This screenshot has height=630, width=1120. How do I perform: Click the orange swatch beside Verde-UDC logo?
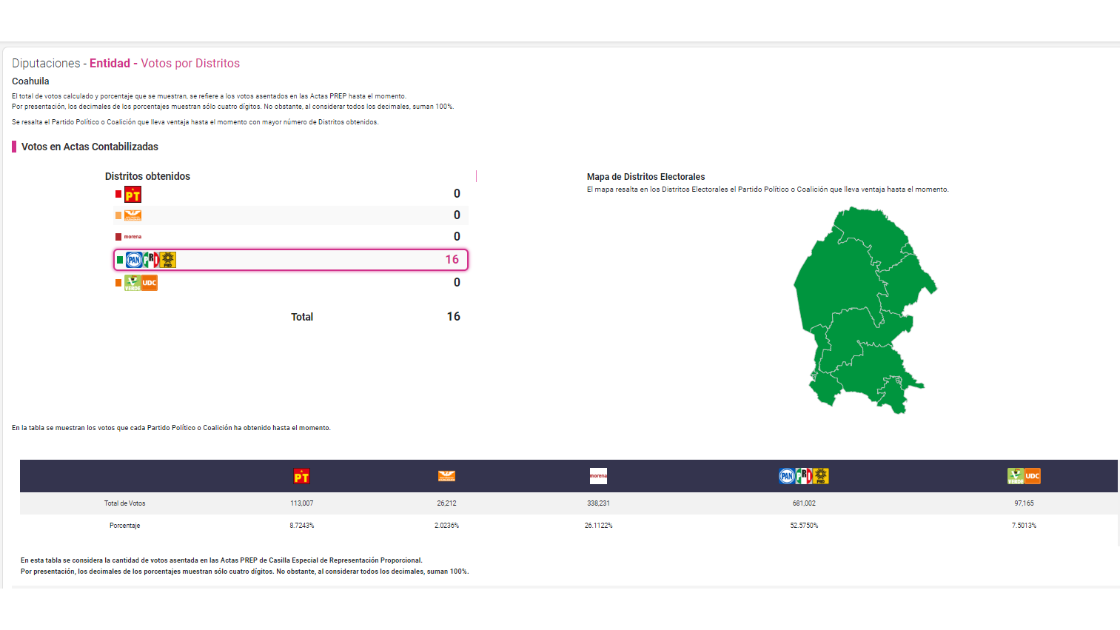[x=118, y=283]
